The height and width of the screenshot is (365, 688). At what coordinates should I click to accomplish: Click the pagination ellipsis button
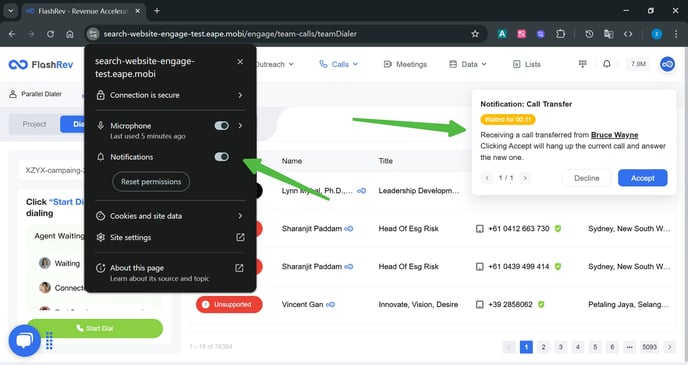pos(629,347)
